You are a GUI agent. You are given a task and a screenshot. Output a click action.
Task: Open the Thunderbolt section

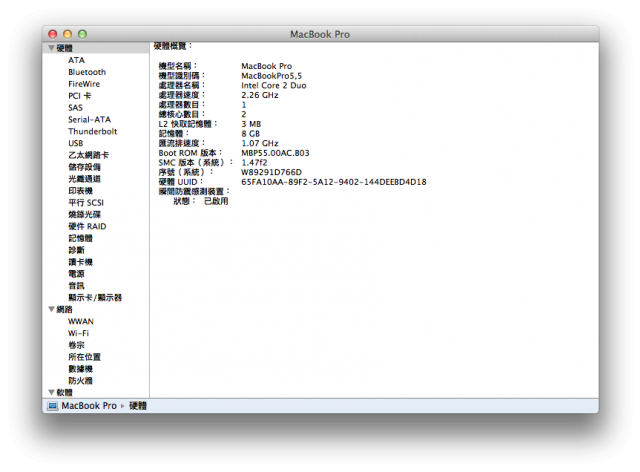pos(93,131)
